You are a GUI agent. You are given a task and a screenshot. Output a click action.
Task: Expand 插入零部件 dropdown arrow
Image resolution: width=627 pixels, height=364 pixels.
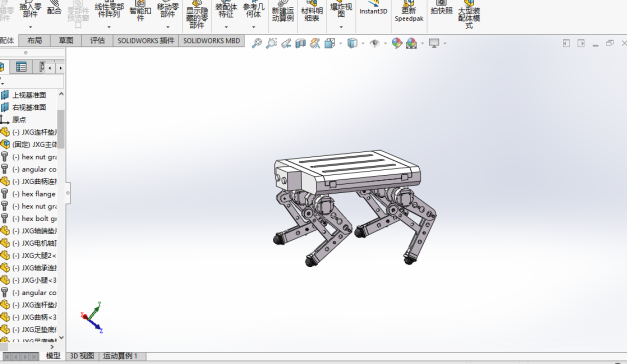click(x=30, y=27)
